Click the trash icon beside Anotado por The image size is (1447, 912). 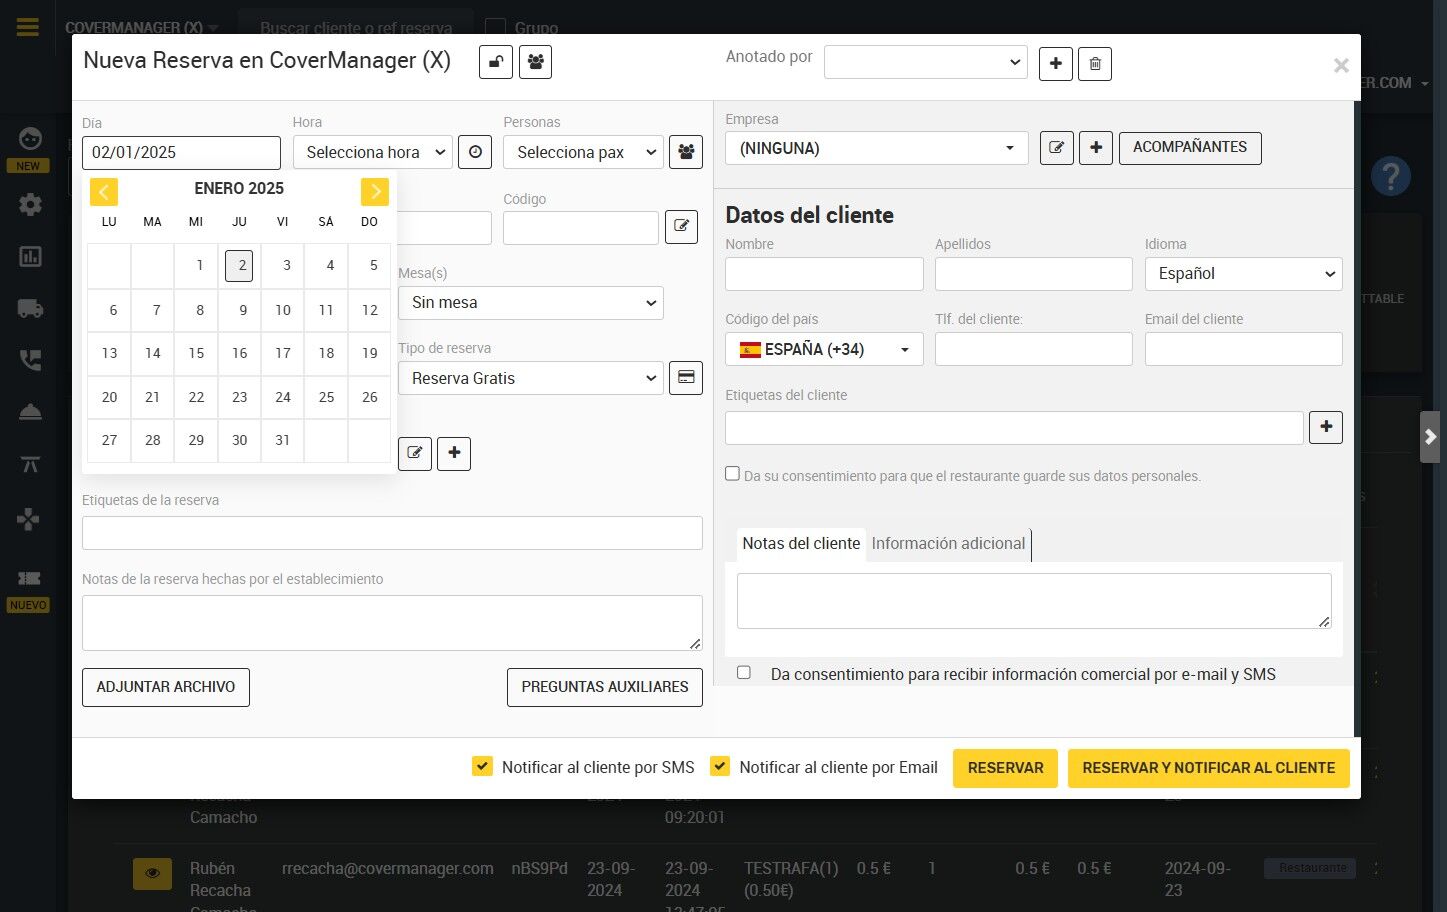point(1095,64)
